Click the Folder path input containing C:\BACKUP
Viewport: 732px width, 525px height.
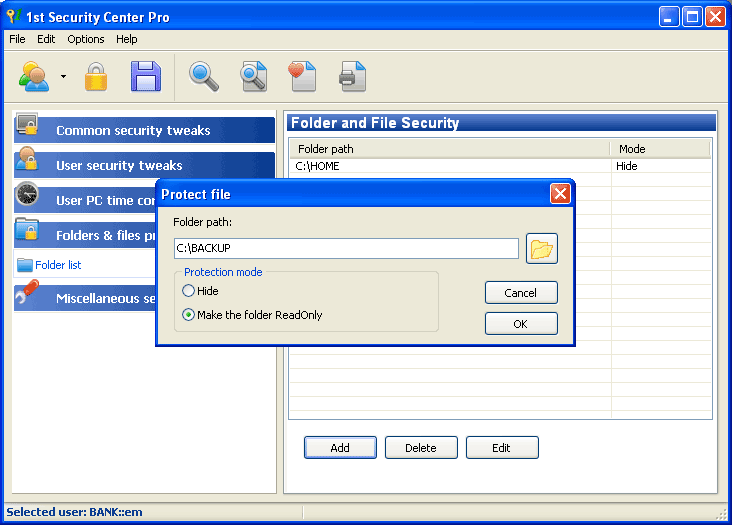346,248
